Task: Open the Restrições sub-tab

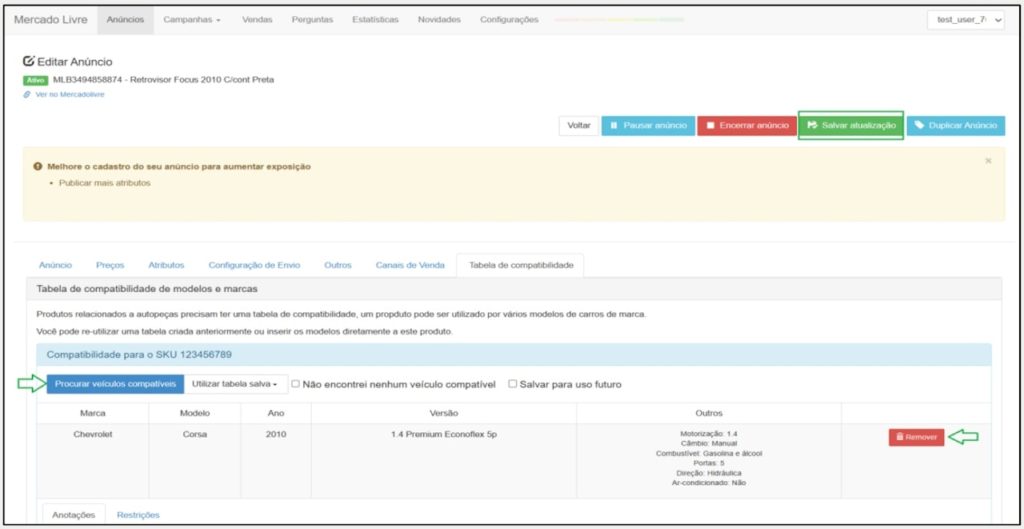Action: 138,515
